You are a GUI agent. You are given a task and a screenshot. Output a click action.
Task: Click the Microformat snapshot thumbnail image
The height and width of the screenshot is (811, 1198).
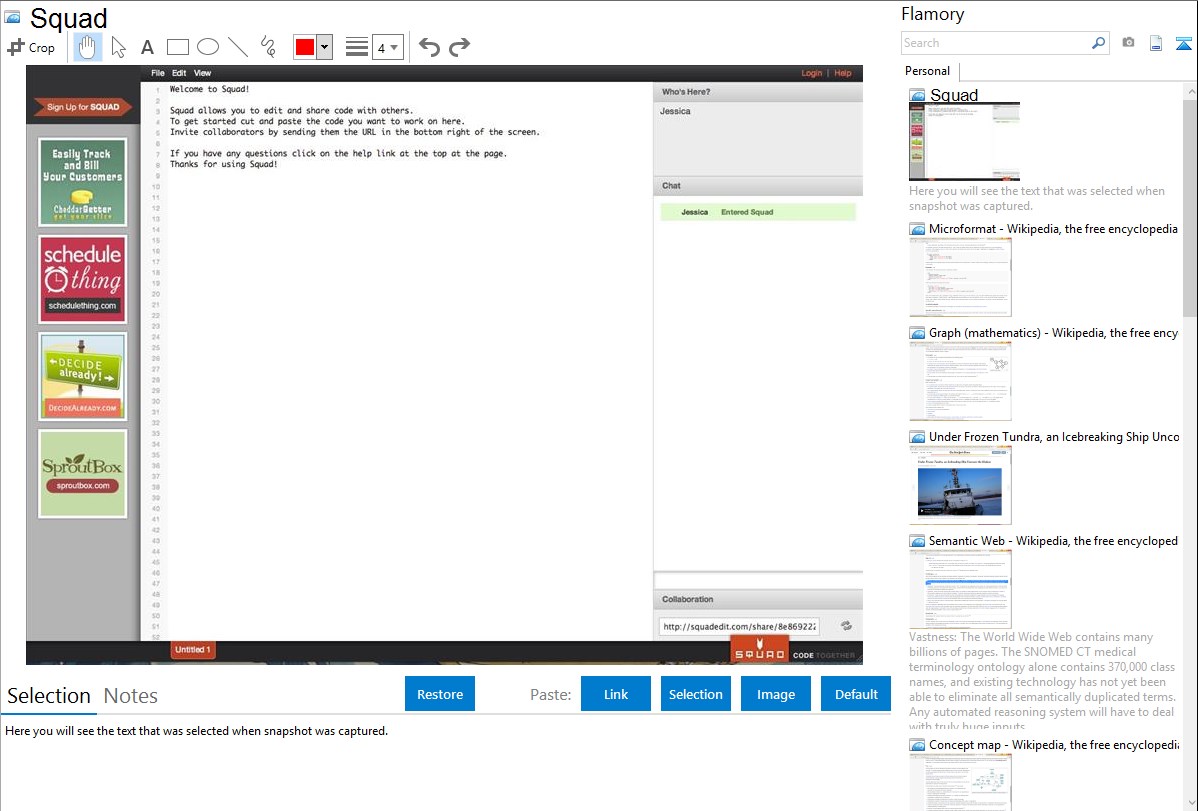point(960,277)
